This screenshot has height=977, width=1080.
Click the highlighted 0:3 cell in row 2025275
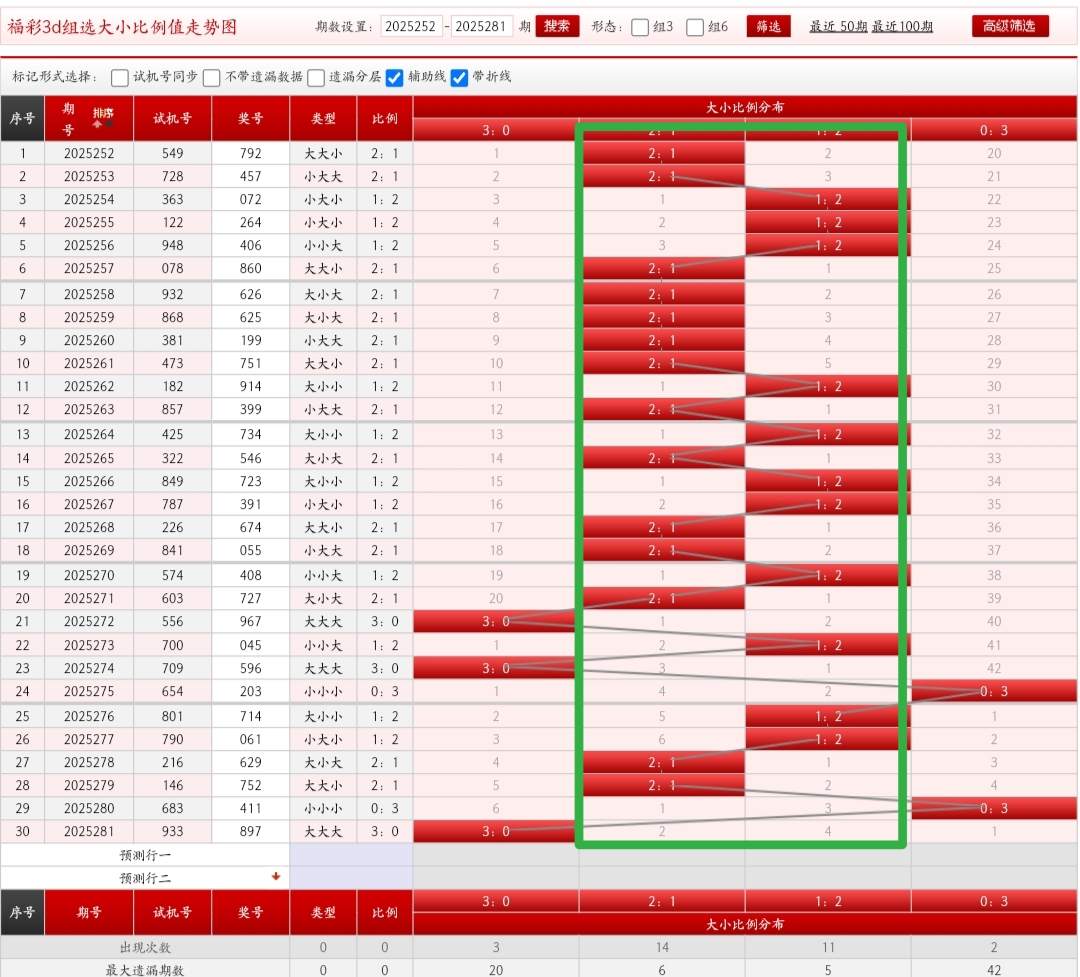point(993,691)
